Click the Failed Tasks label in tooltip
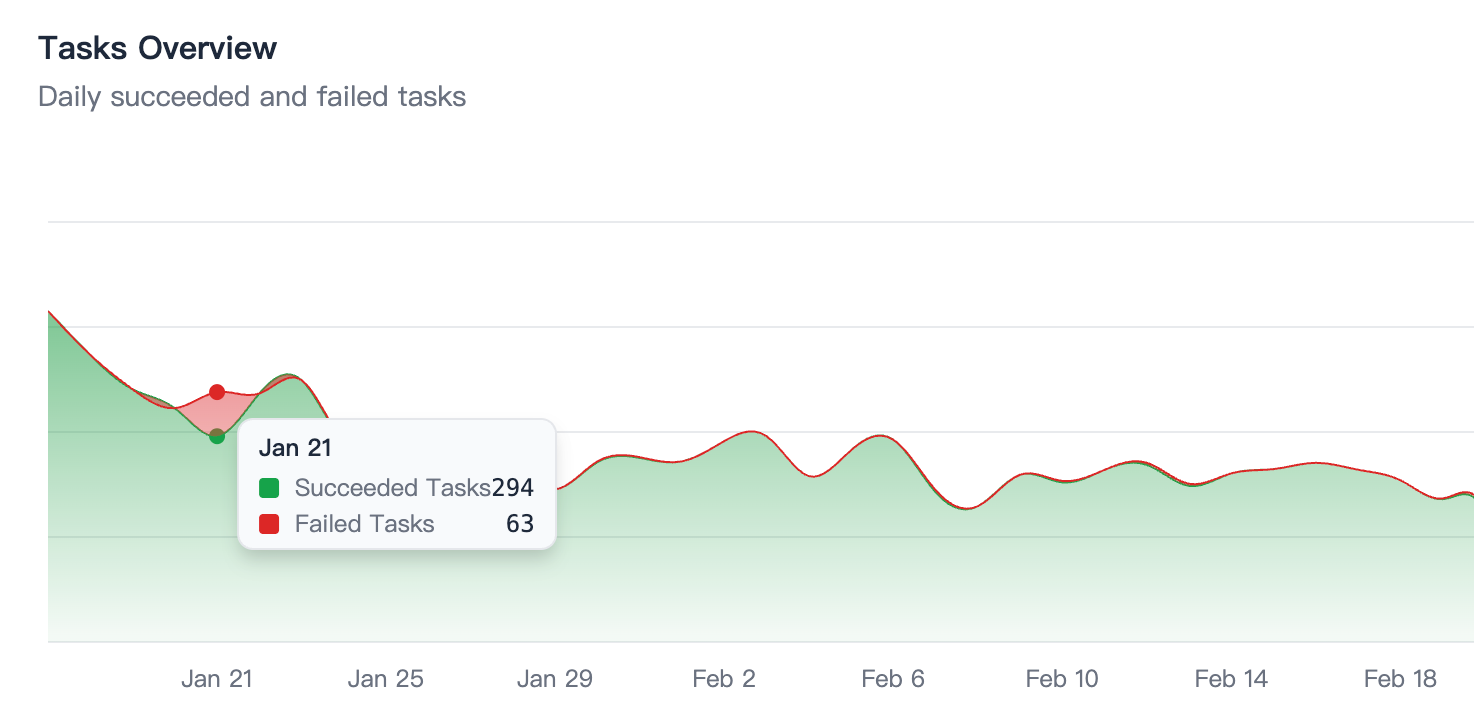 [364, 524]
